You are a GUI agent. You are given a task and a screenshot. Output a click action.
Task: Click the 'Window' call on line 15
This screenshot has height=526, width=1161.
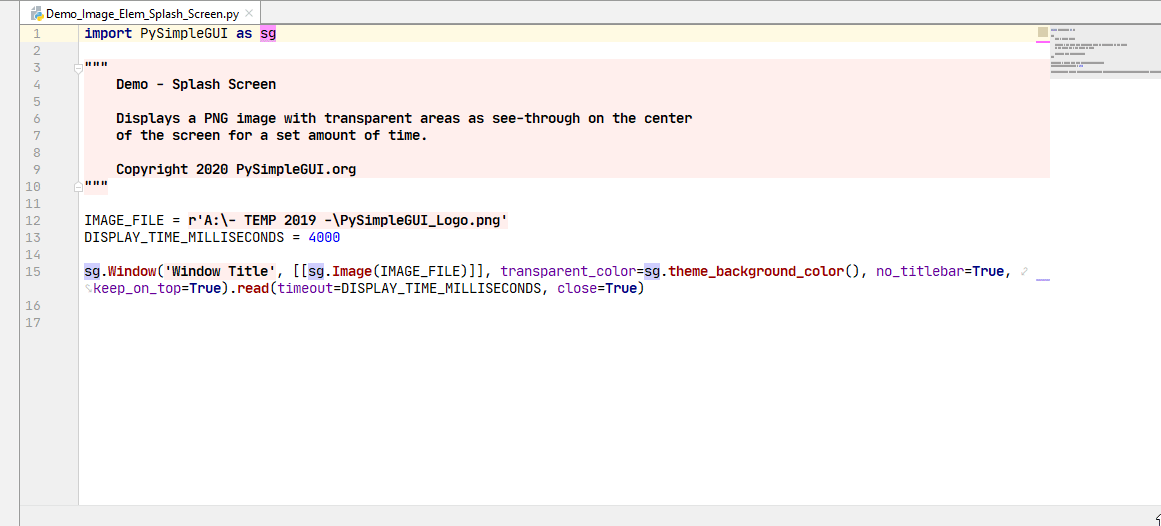coord(132,272)
